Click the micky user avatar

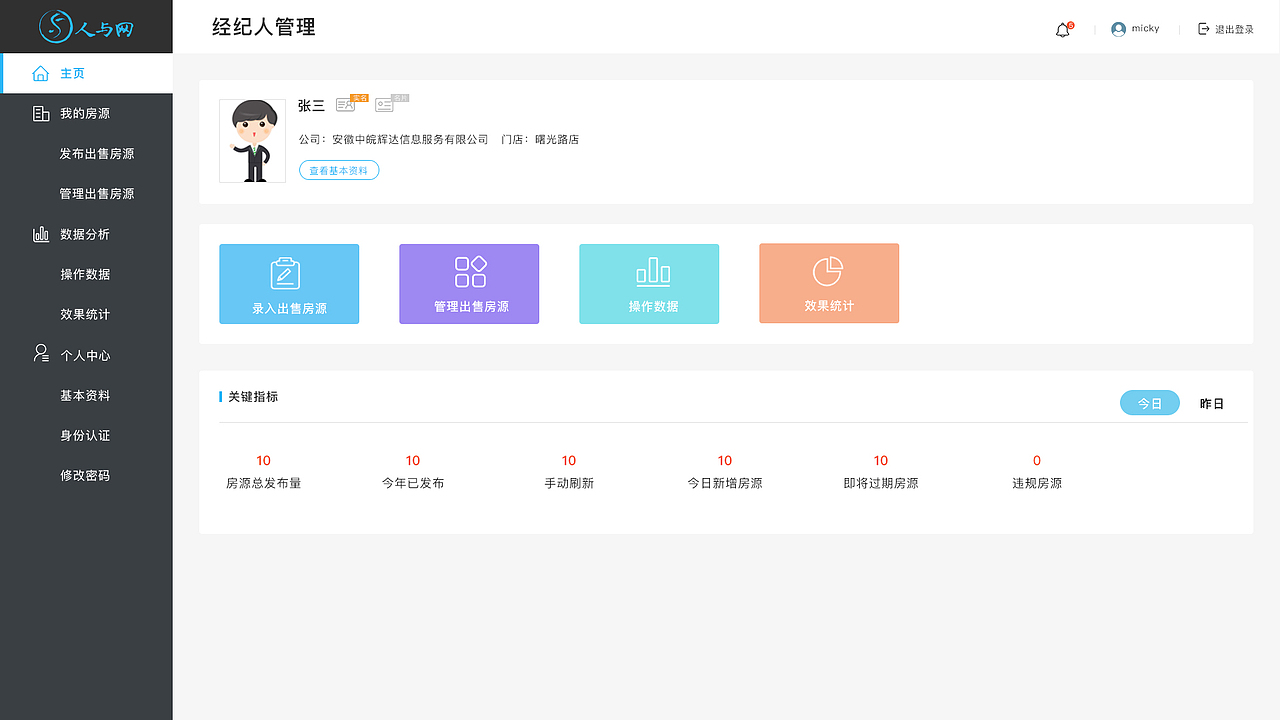(x=1117, y=29)
